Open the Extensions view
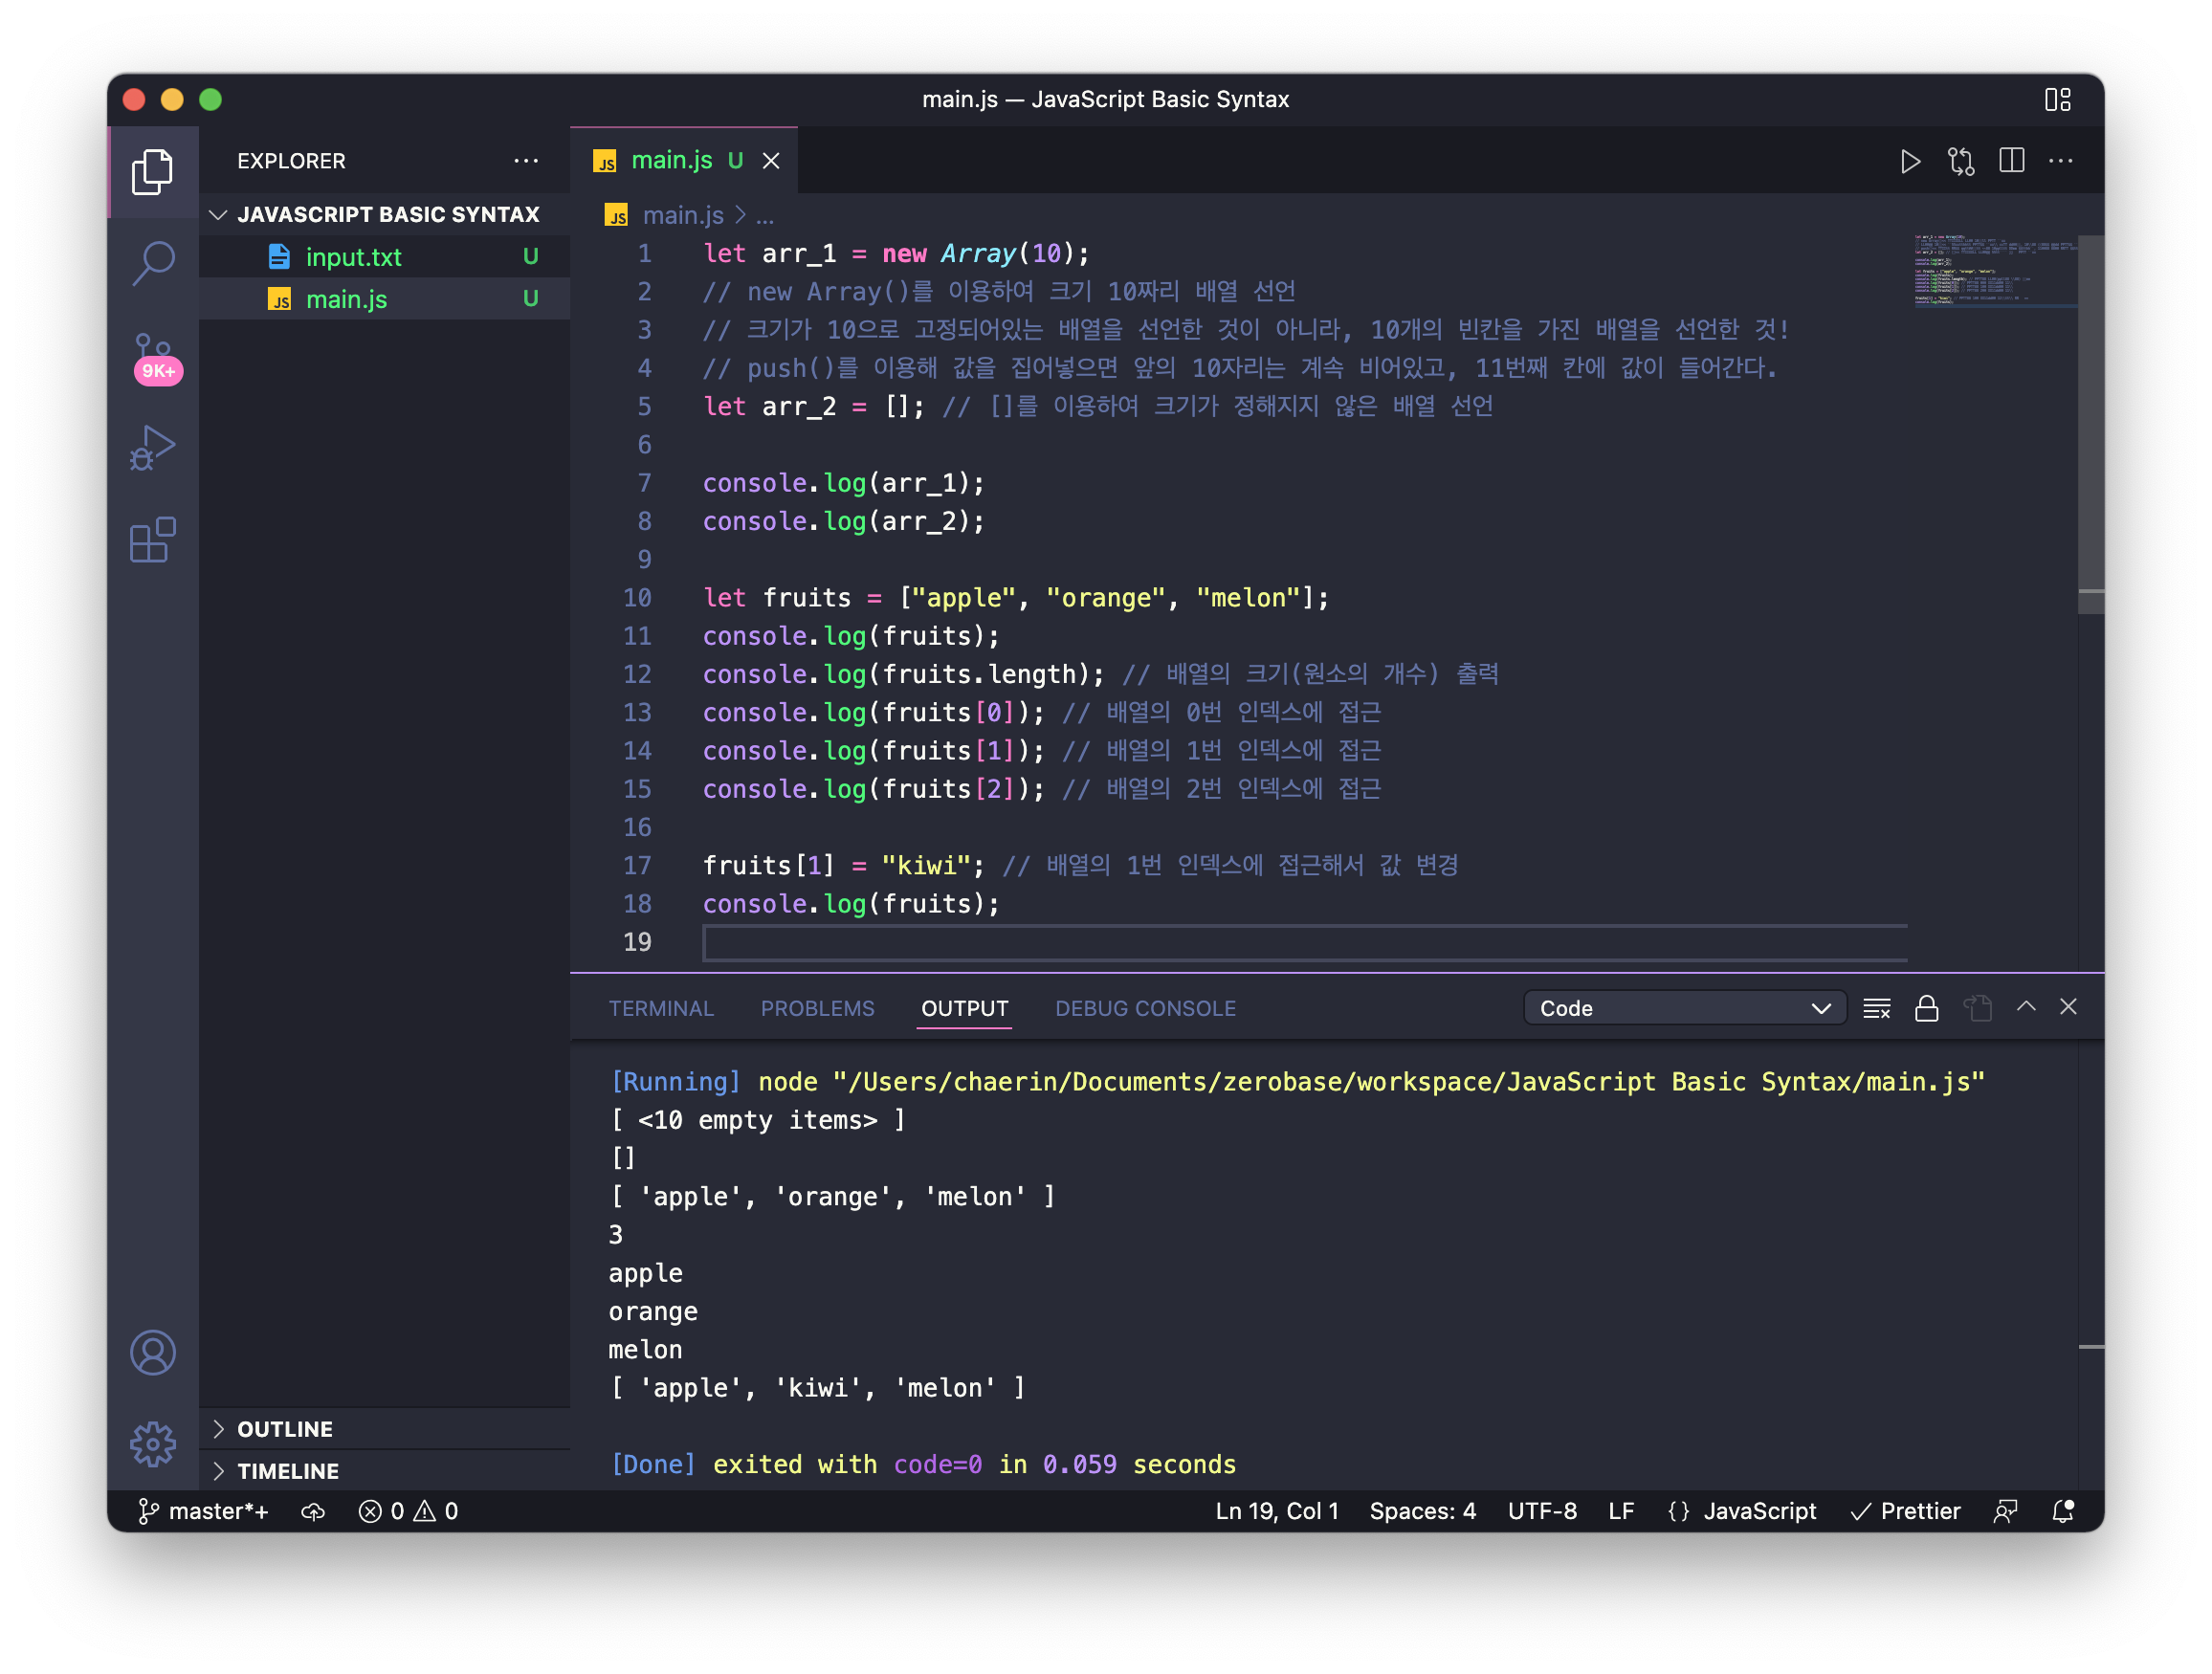The width and height of the screenshot is (2212, 1674). (x=153, y=541)
